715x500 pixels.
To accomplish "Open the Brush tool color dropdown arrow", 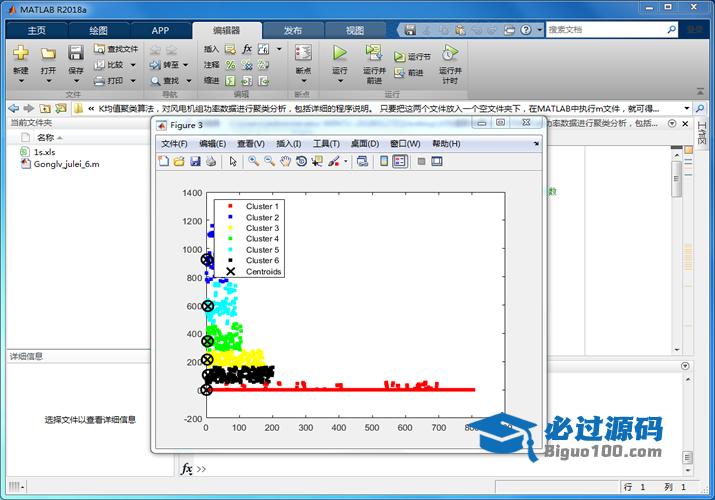I will pyautogui.click(x=345, y=161).
